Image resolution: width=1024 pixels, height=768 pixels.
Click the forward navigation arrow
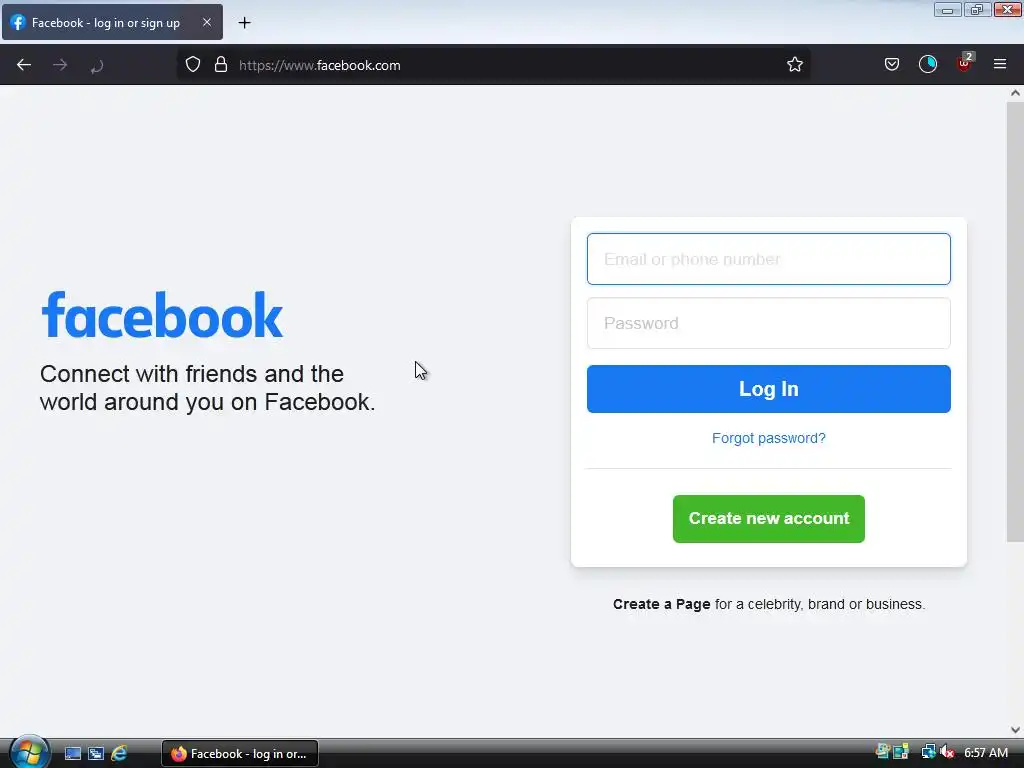(60, 65)
